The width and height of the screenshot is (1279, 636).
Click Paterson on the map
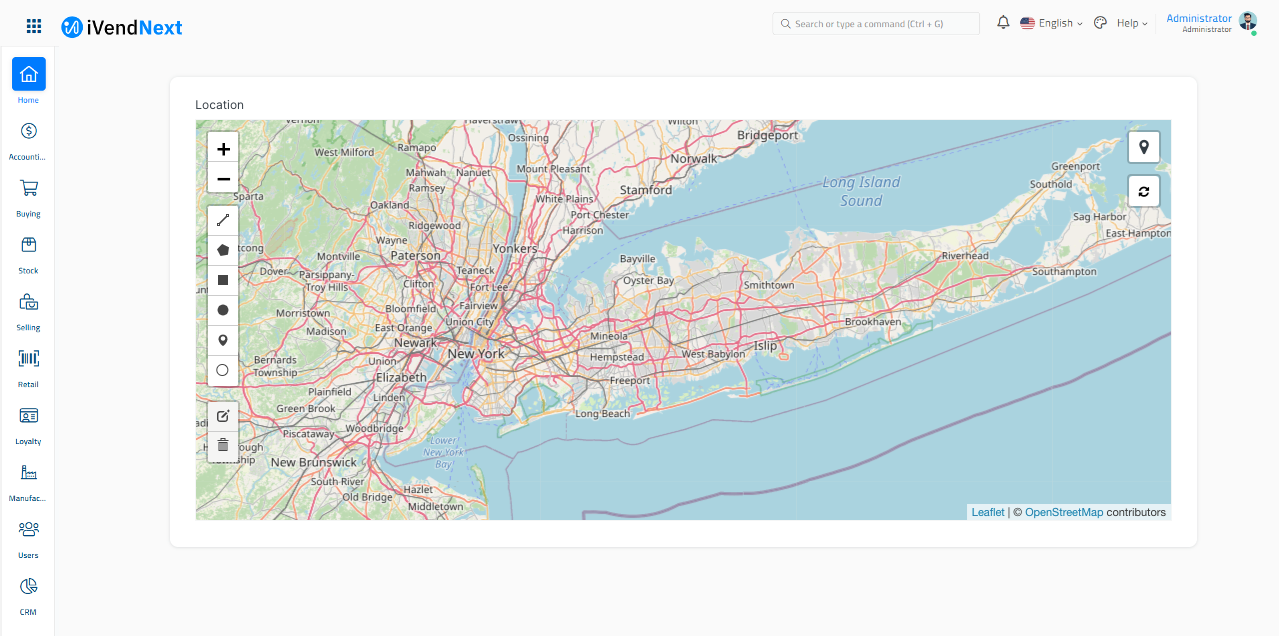tap(415, 256)
